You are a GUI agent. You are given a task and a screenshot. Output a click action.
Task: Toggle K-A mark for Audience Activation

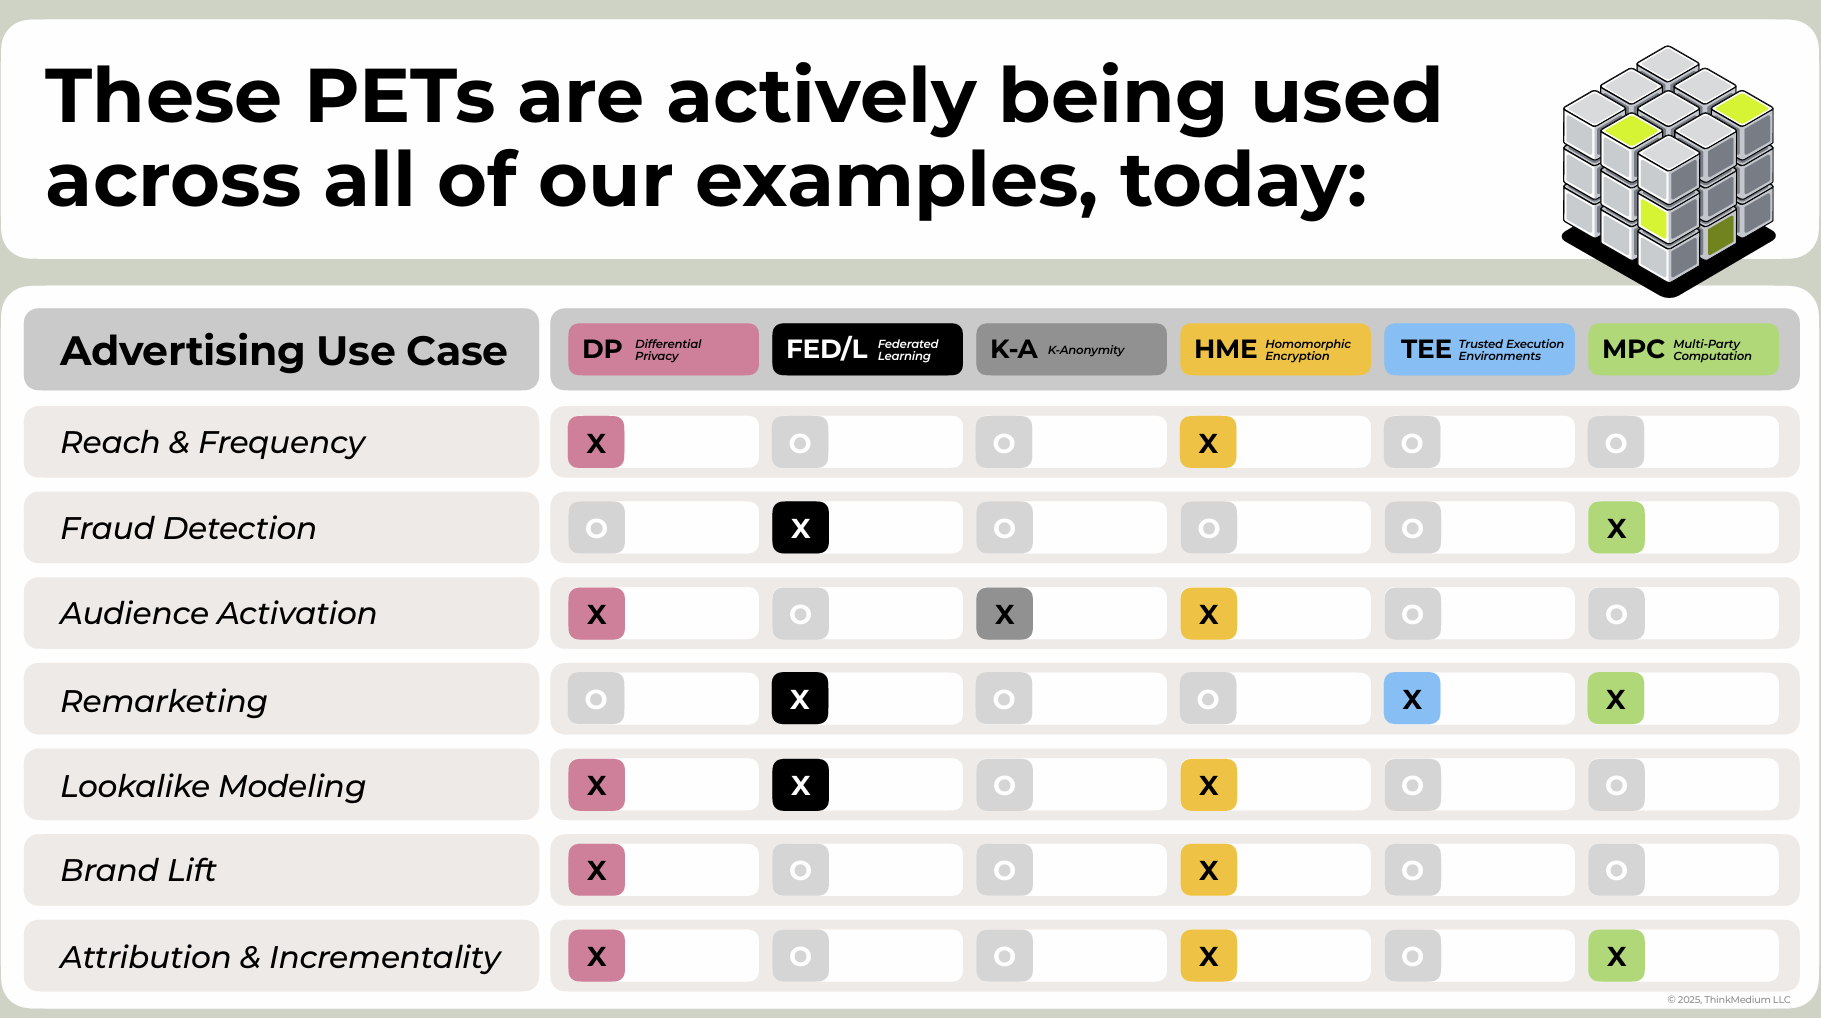click(1004, 614)
